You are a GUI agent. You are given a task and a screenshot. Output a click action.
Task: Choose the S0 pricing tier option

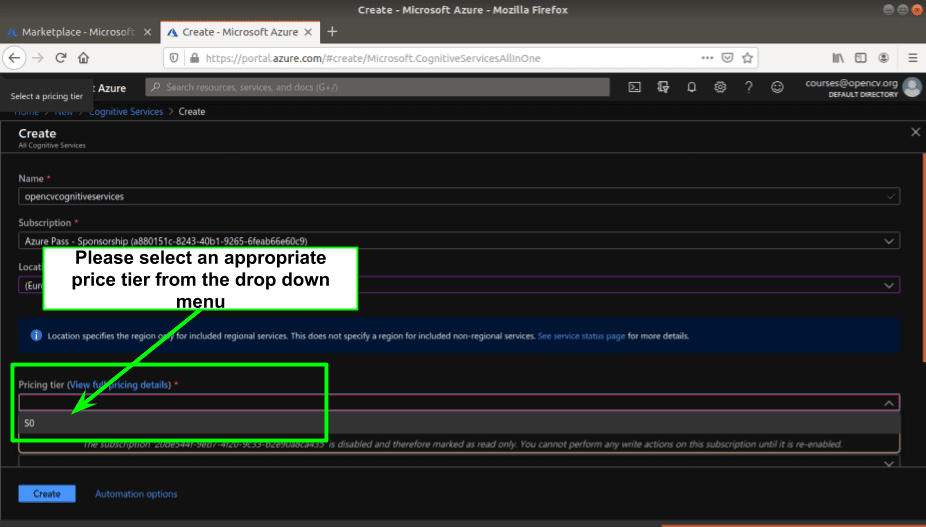459,423
